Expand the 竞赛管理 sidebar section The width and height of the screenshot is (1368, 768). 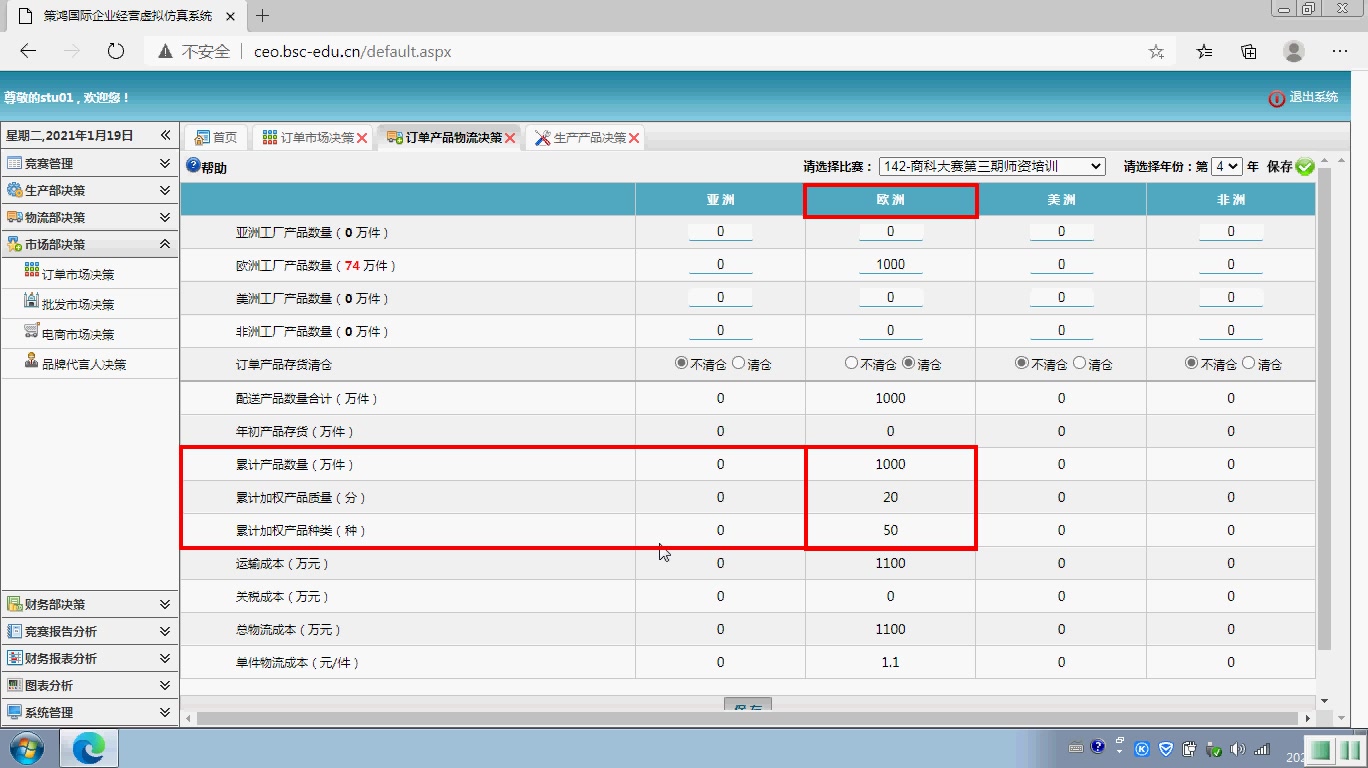[90, 163]
